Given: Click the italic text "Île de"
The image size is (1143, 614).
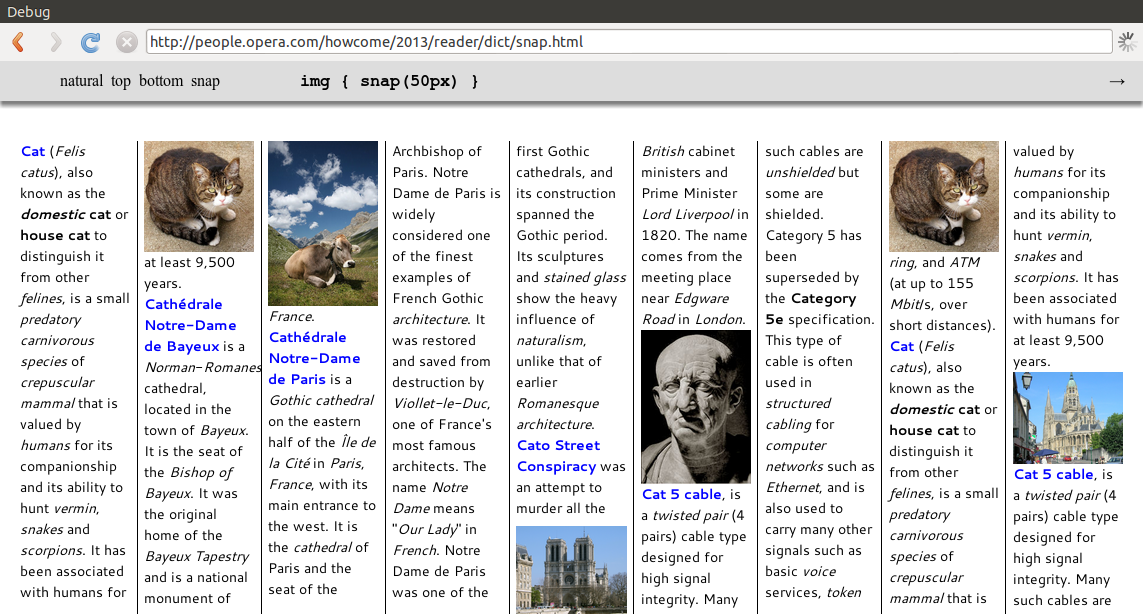Looking at the screenshot, I should click(359, 443).
